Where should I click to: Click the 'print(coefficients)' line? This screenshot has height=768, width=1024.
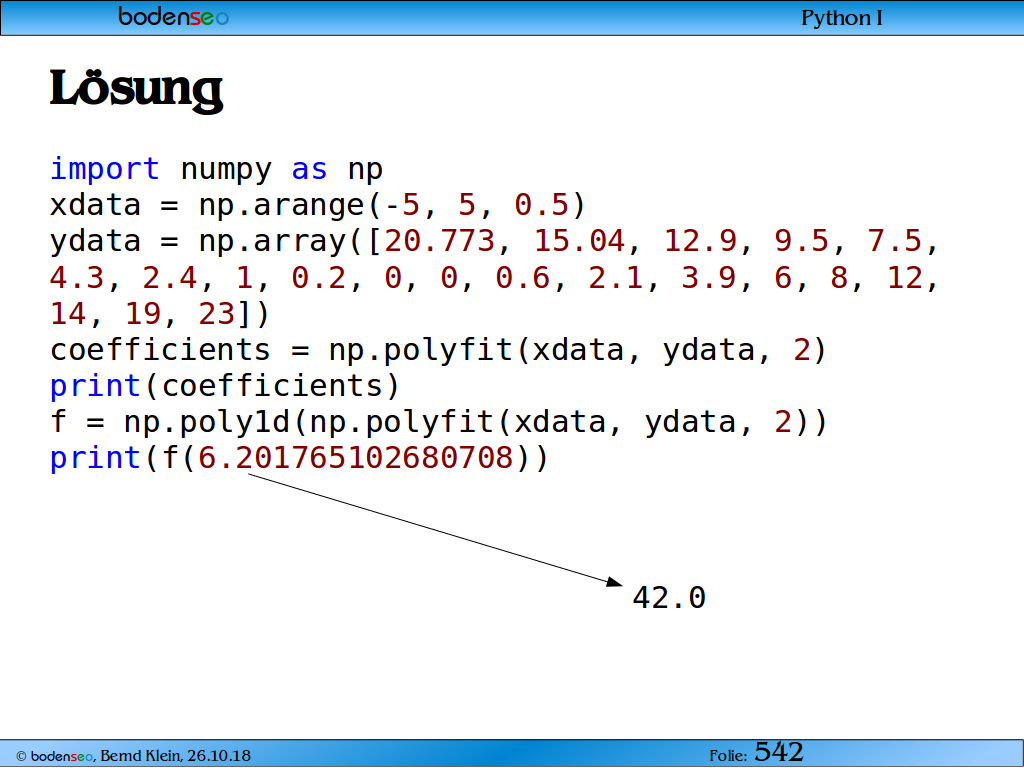coord(225,386)
